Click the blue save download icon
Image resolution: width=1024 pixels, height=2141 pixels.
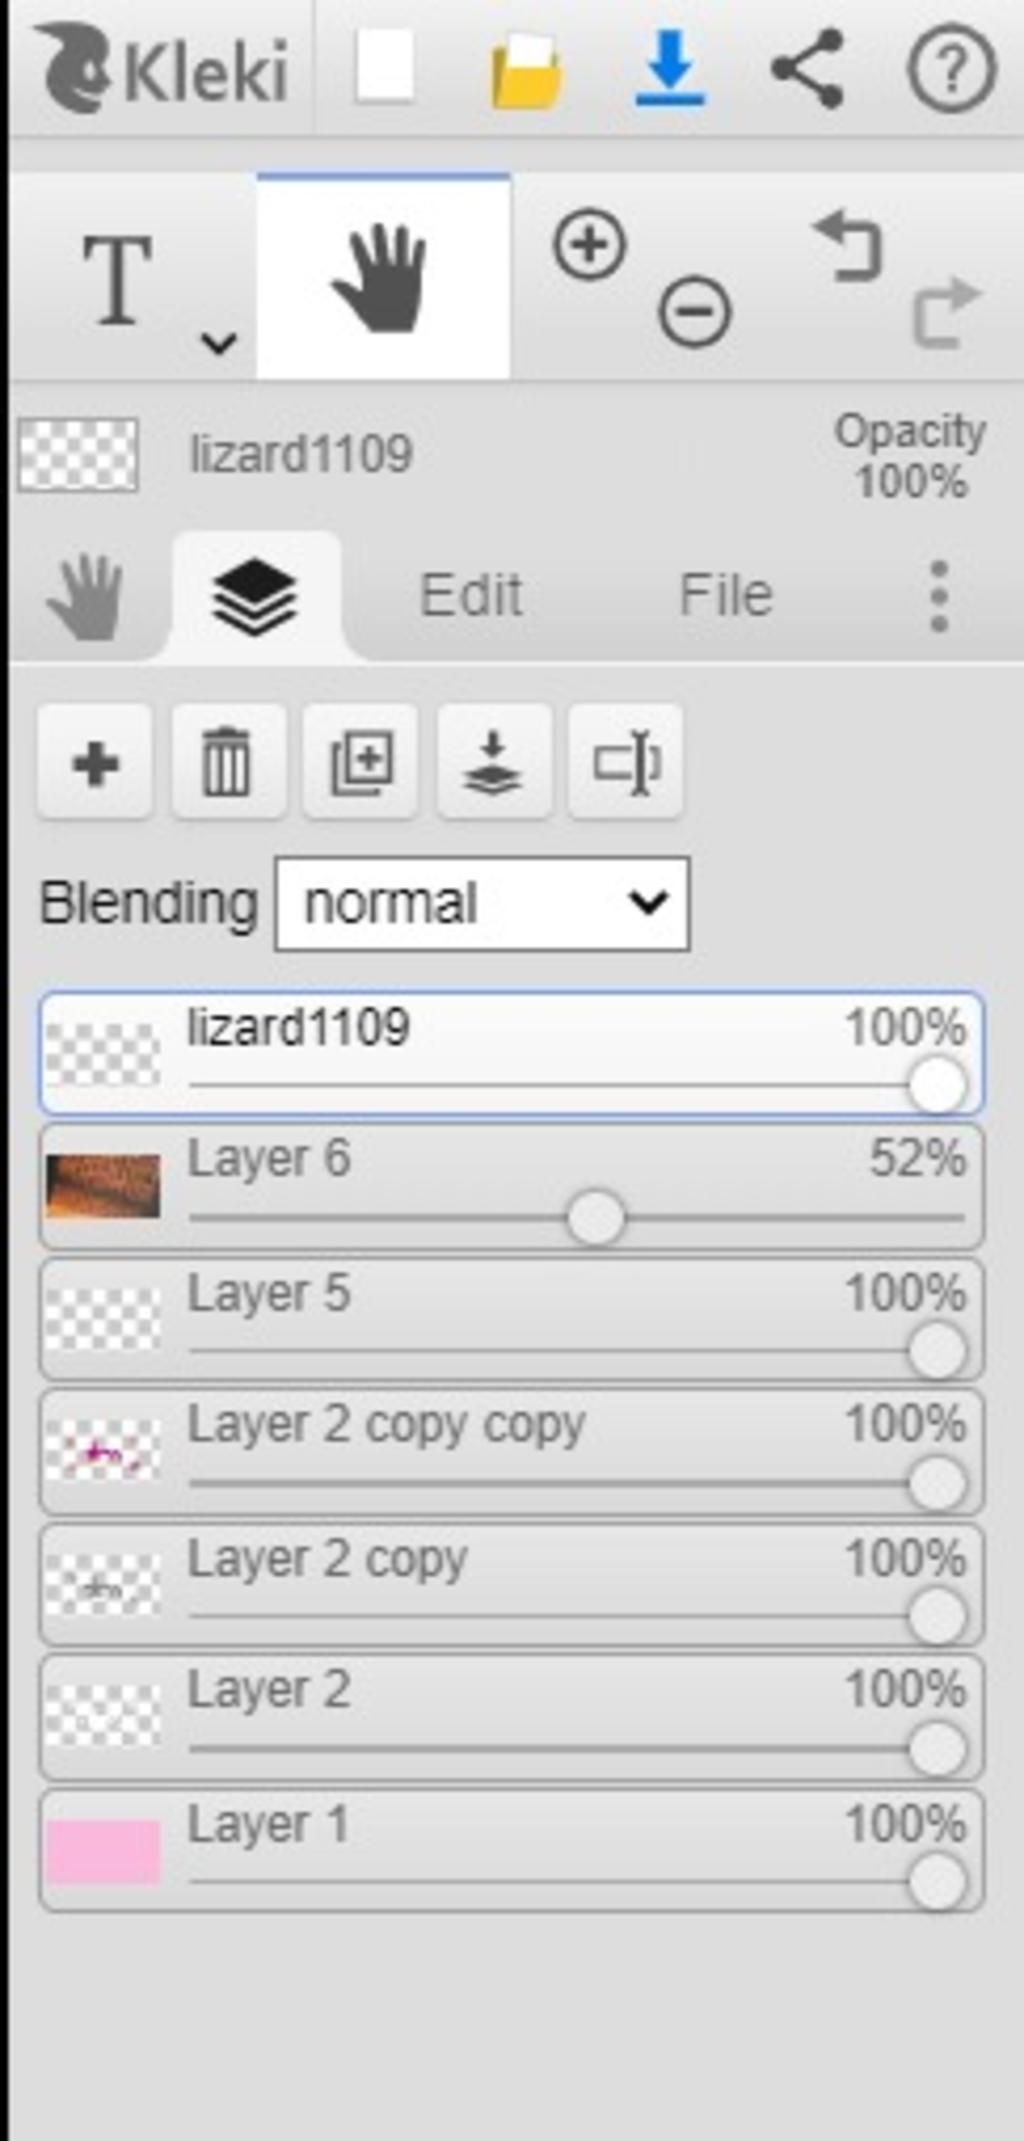[x=670, y=68]
